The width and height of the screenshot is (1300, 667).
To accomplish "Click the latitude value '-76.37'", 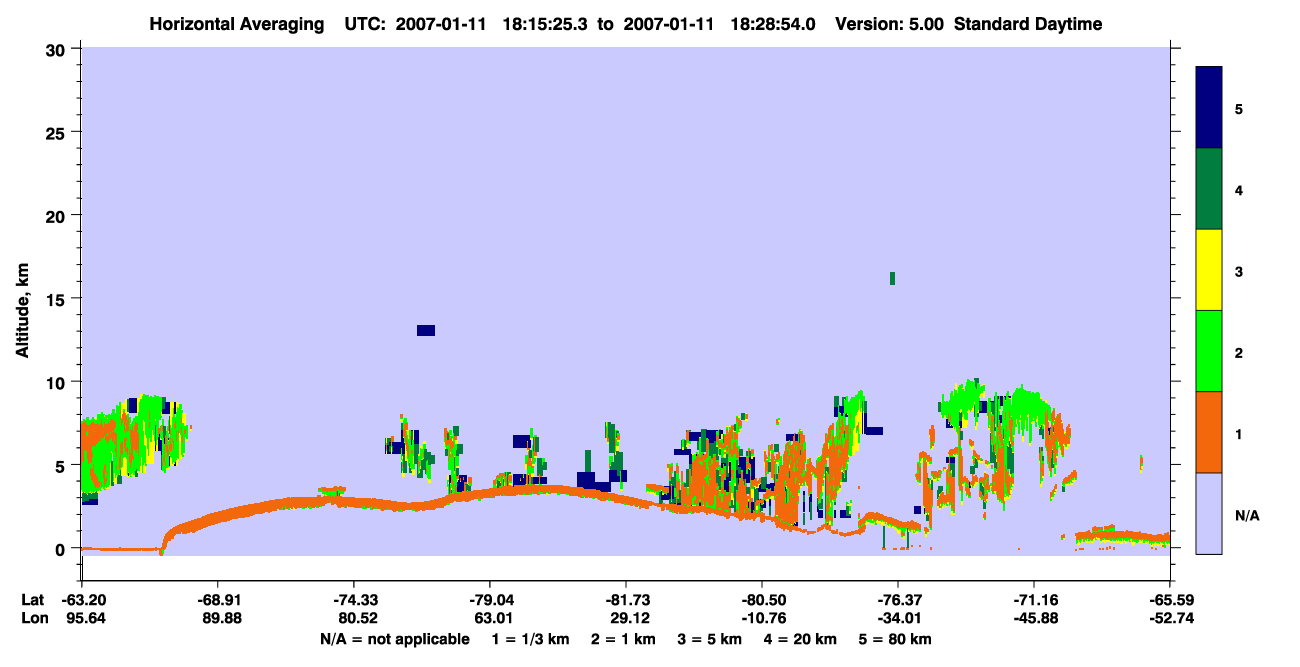I will point(898,600).
